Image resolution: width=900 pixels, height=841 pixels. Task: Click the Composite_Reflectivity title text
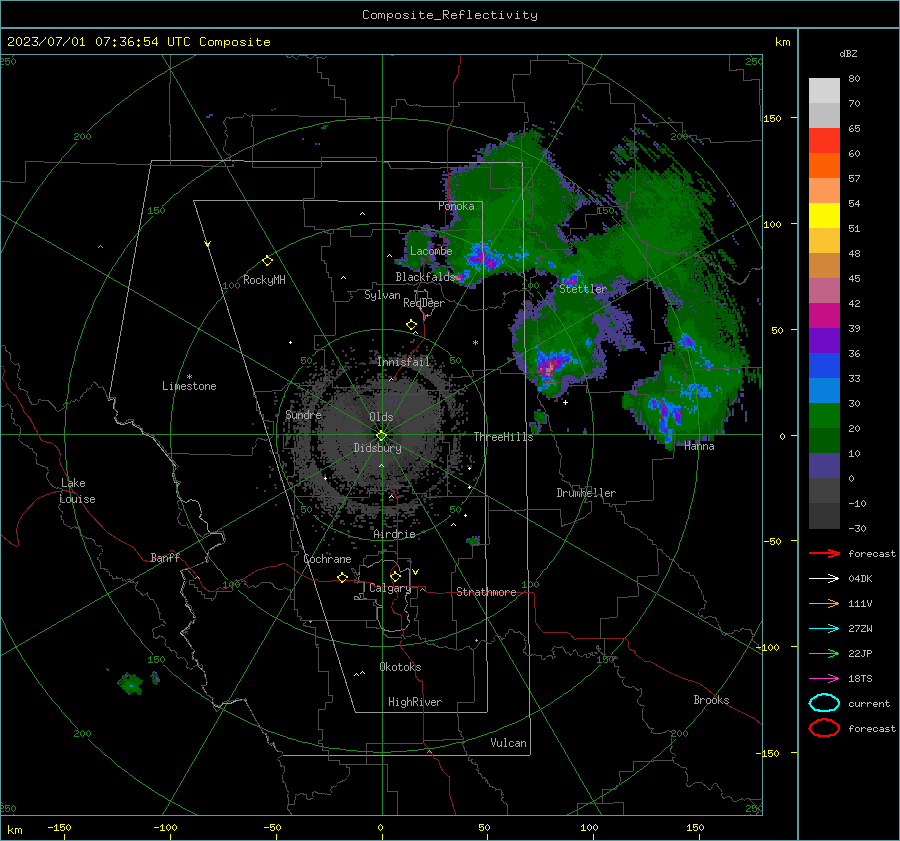coord(450,15)
